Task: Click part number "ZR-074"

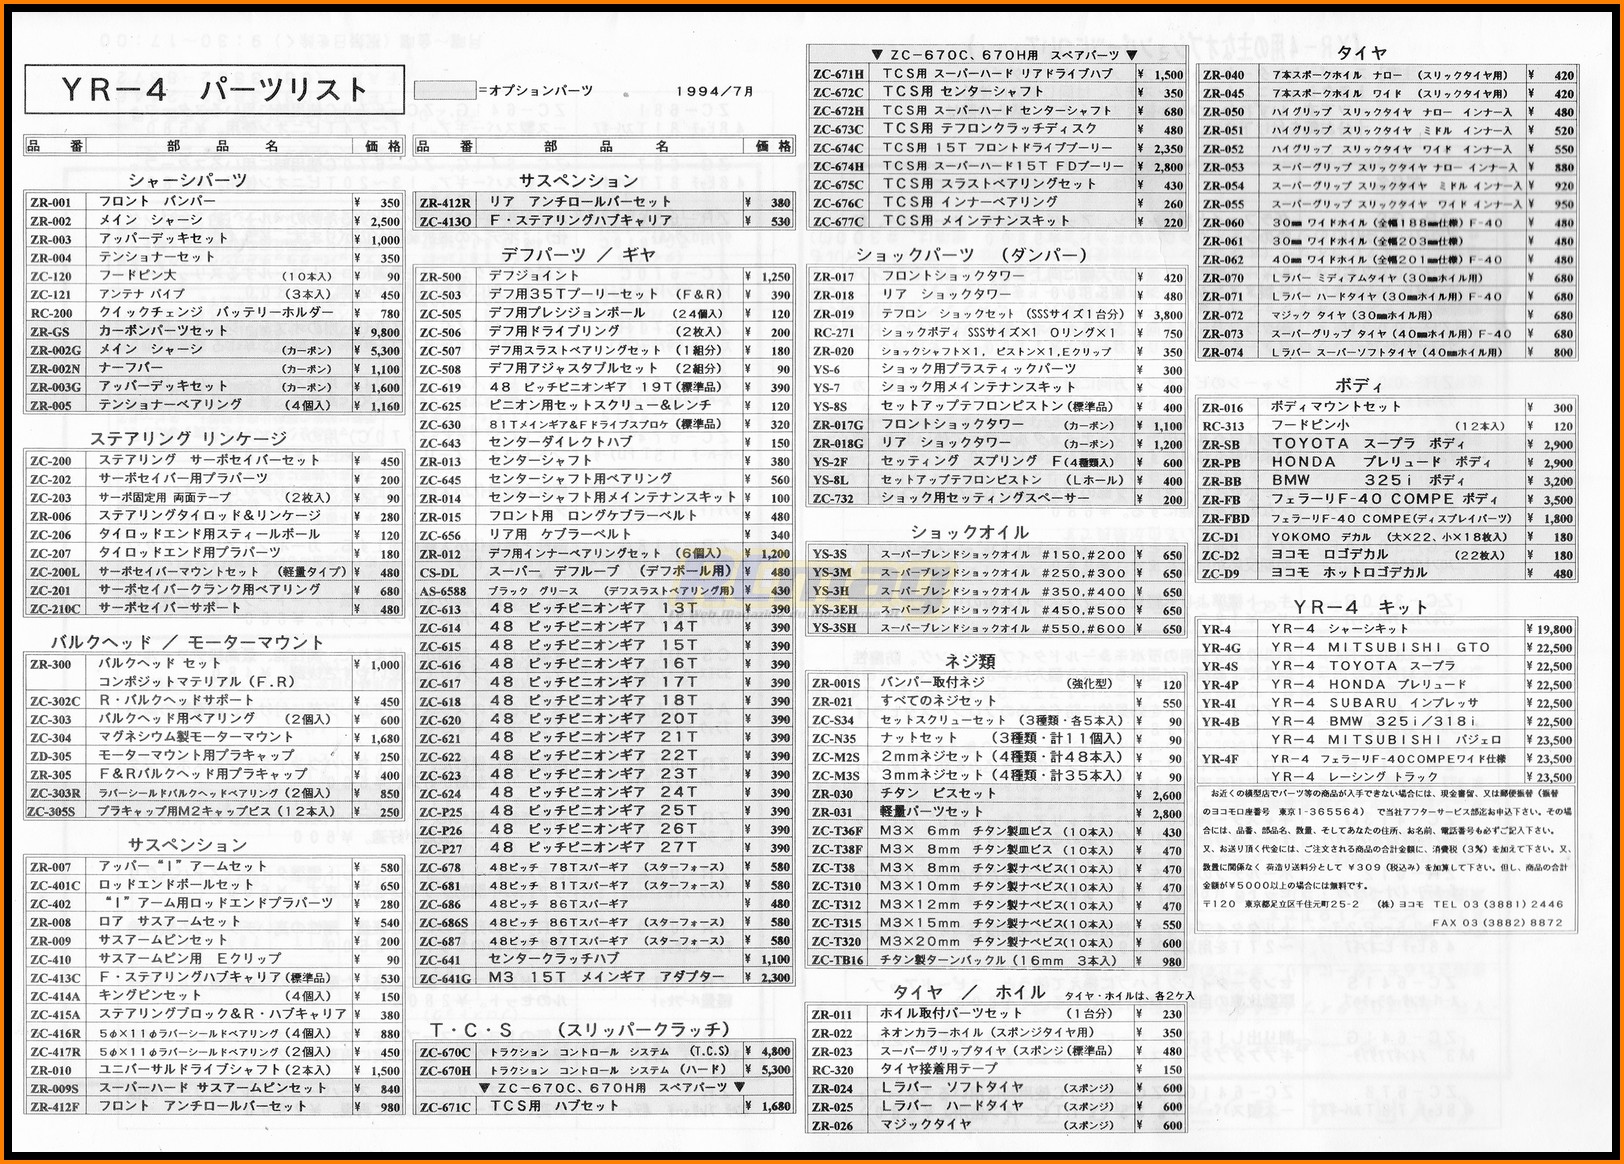Action: 1224,352
